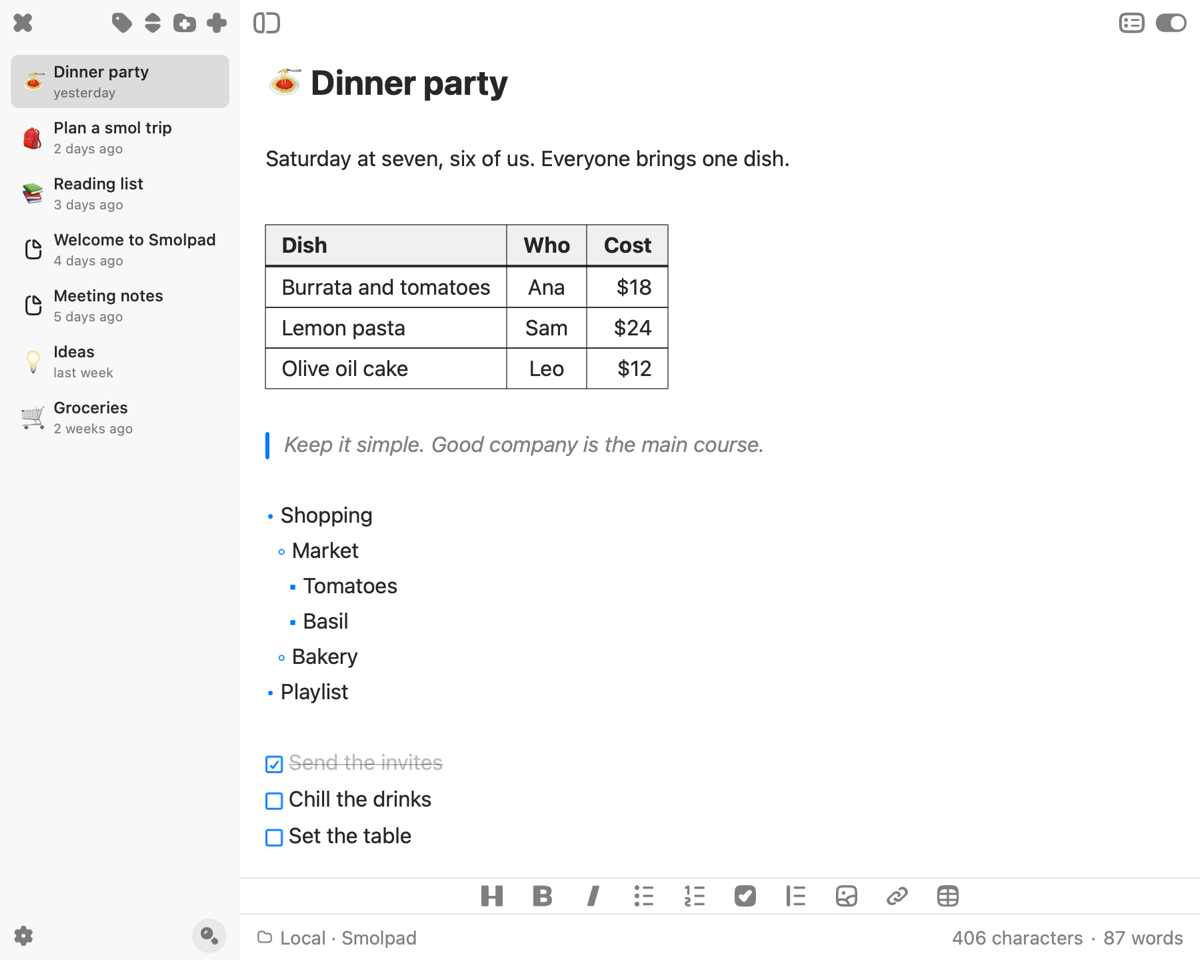Click the $18 cost cell
This screenshot has height=960, width=1200.
pos(627,287)
